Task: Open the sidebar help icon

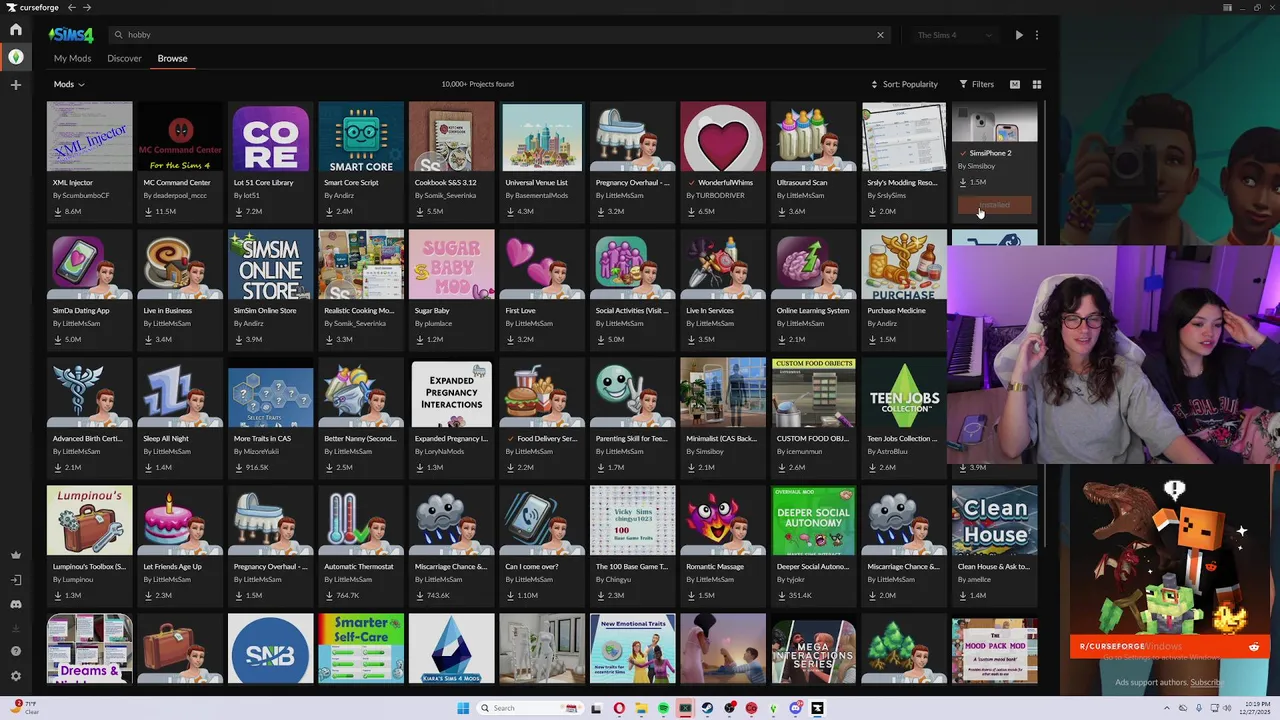Action: point(15,651)
